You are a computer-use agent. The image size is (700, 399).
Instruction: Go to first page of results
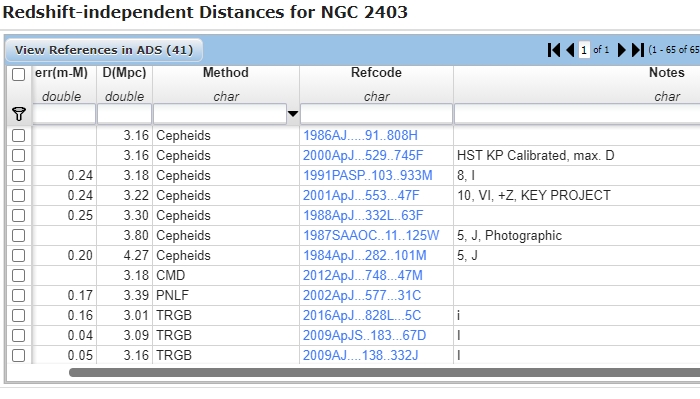click(x=554, y=50)
